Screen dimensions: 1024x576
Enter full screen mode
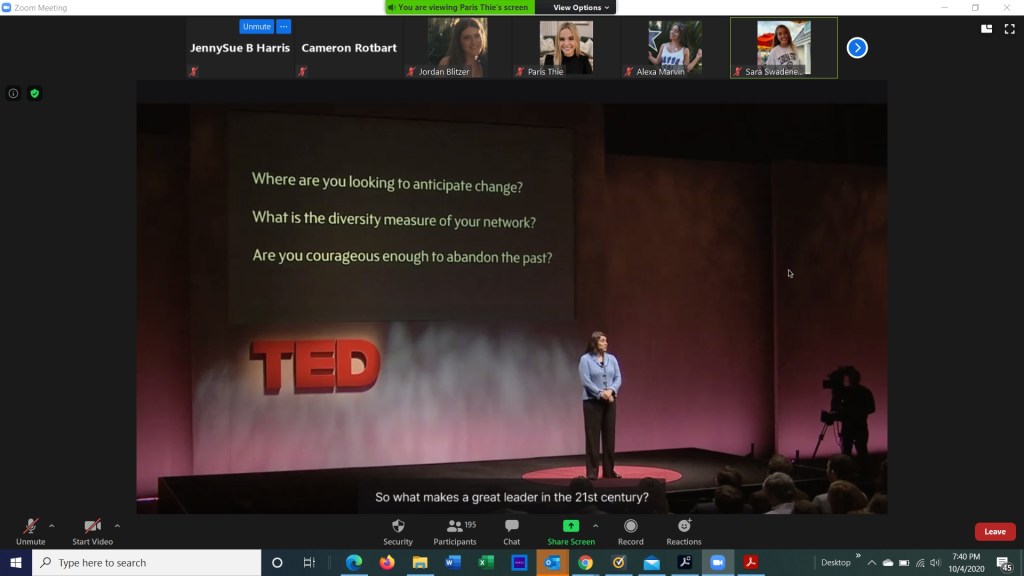pos(1007,29)
